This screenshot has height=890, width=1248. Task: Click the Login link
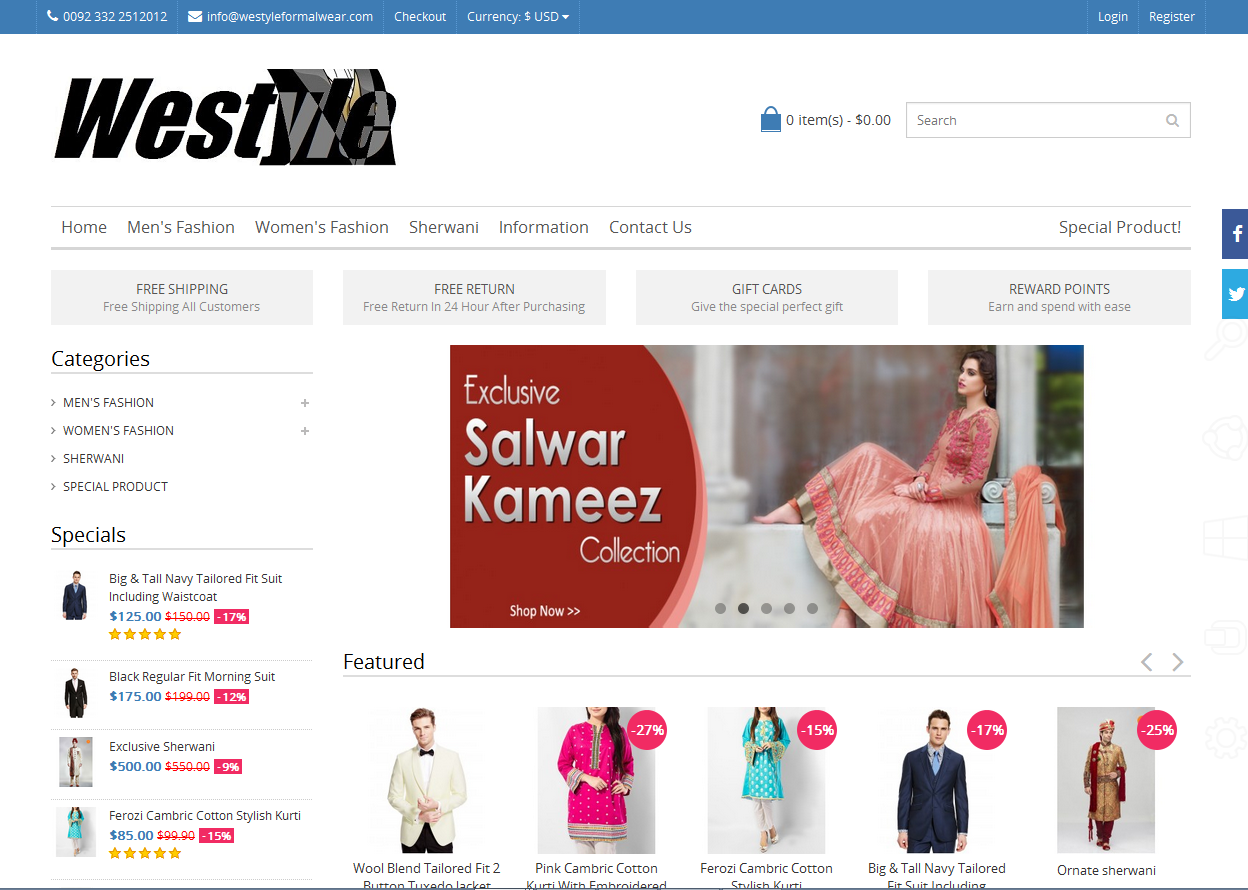[x=1113, y=17]
